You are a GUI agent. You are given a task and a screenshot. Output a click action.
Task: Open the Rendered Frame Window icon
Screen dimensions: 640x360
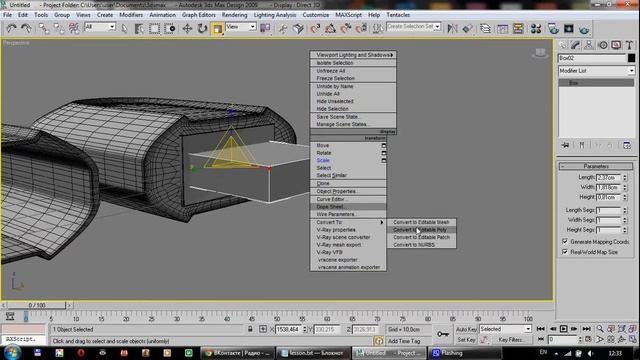(569, 28)
